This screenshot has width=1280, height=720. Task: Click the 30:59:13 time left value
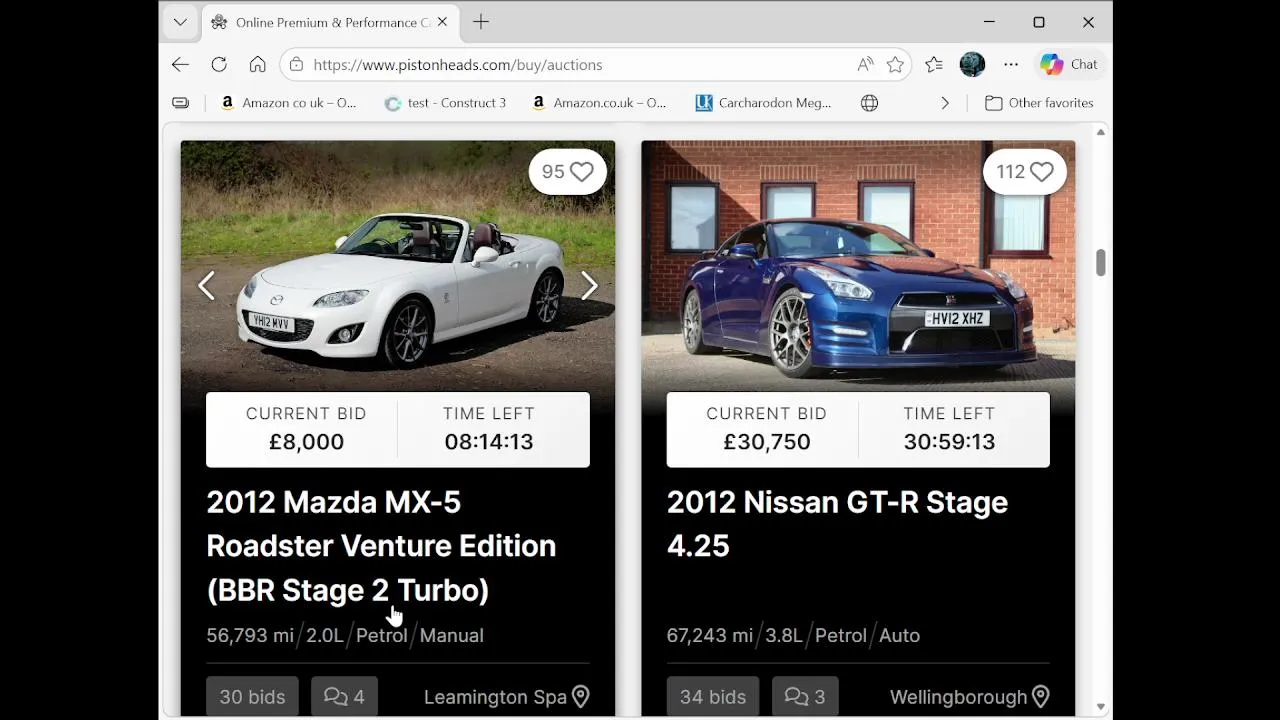click(x=949, y=442)
